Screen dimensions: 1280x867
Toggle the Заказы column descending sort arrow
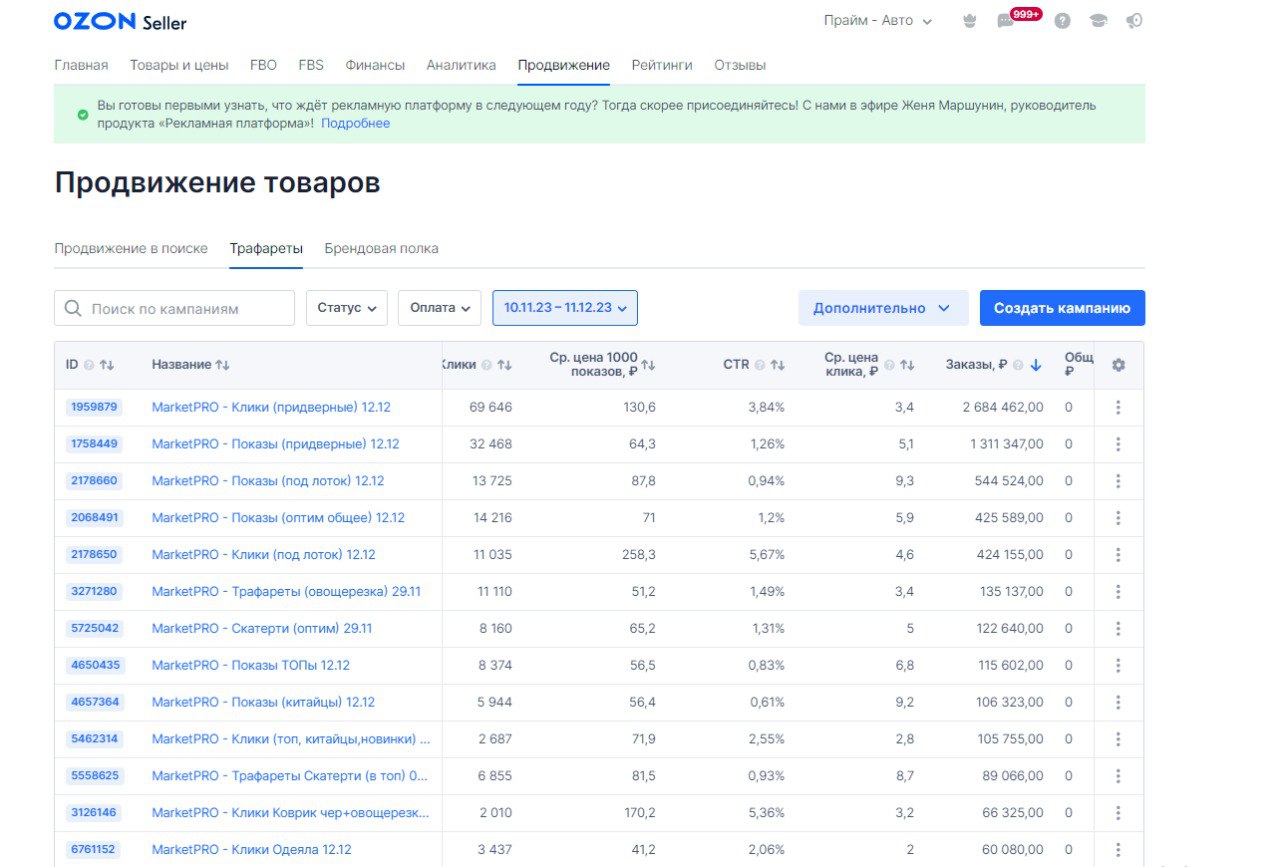(1036, 365)
